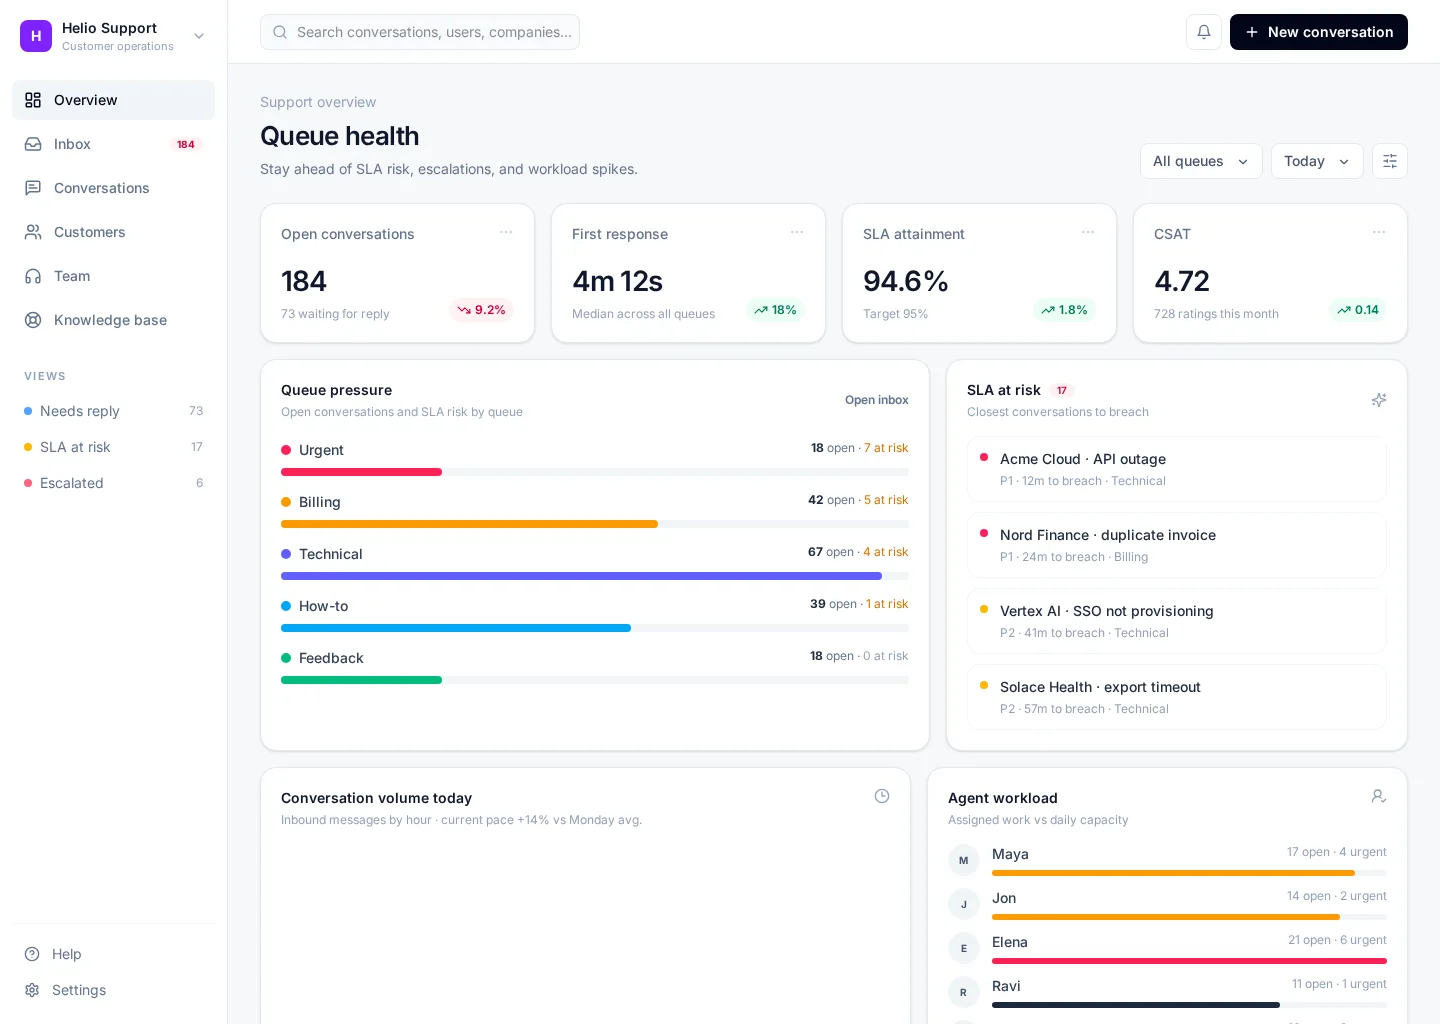Open Inbox in the sidebar
1440x1024 pixels.
click(x=113, y=144)
